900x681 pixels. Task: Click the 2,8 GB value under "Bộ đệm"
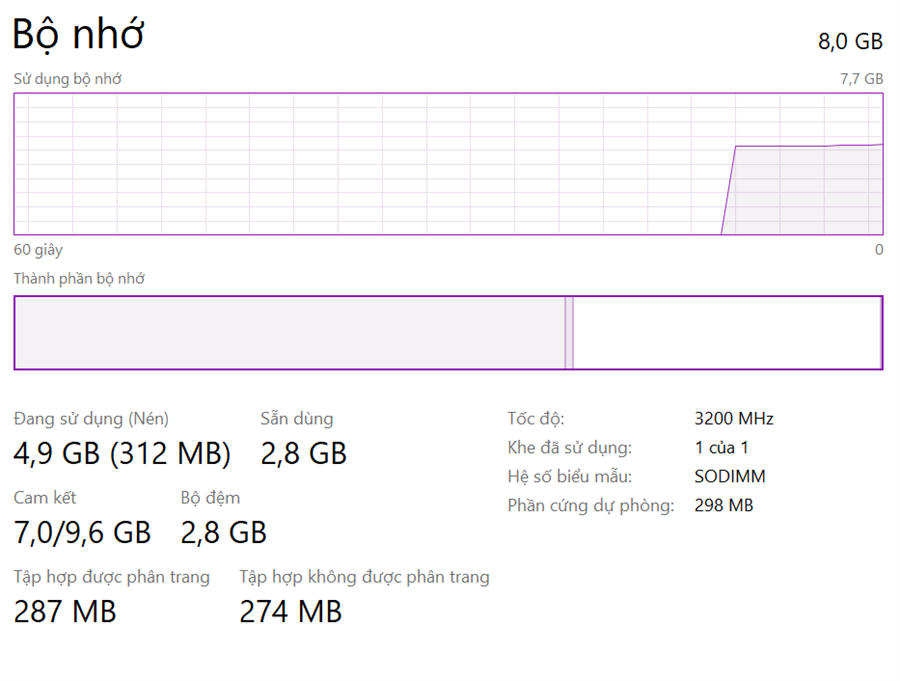click(x=223, y=533)
